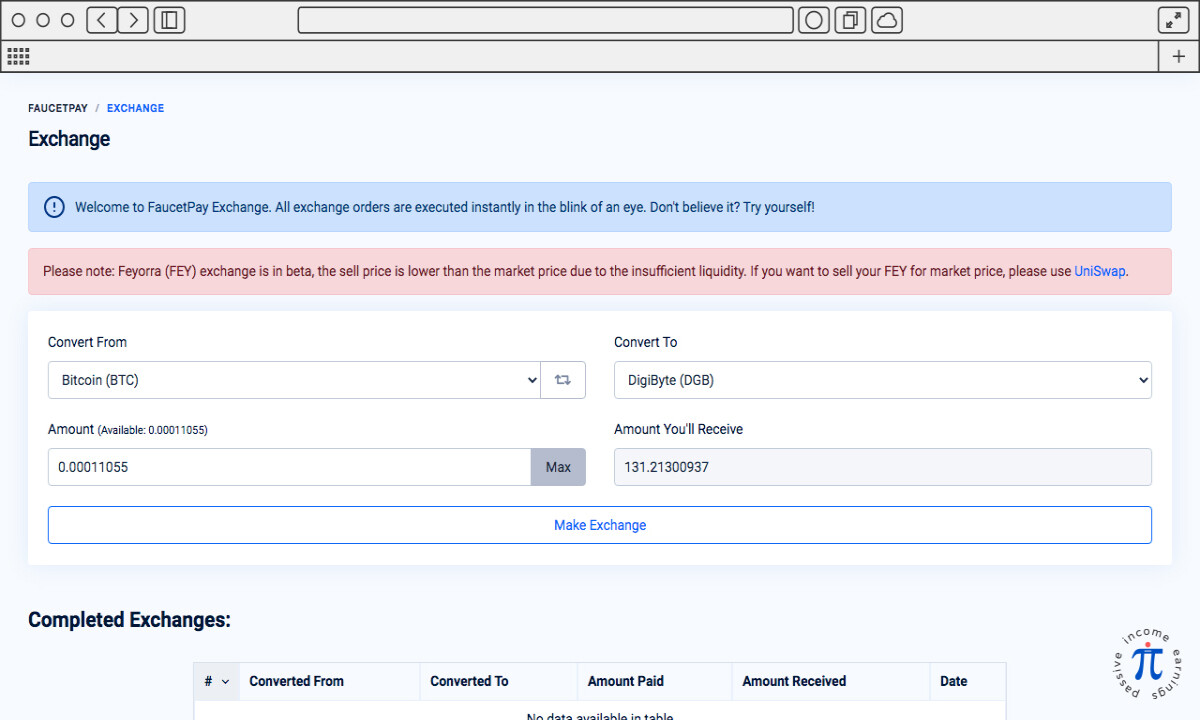The image size is (1200, 720).
Task: Click the fullscreen expand arrows icon
Action: coord(1173,20)
